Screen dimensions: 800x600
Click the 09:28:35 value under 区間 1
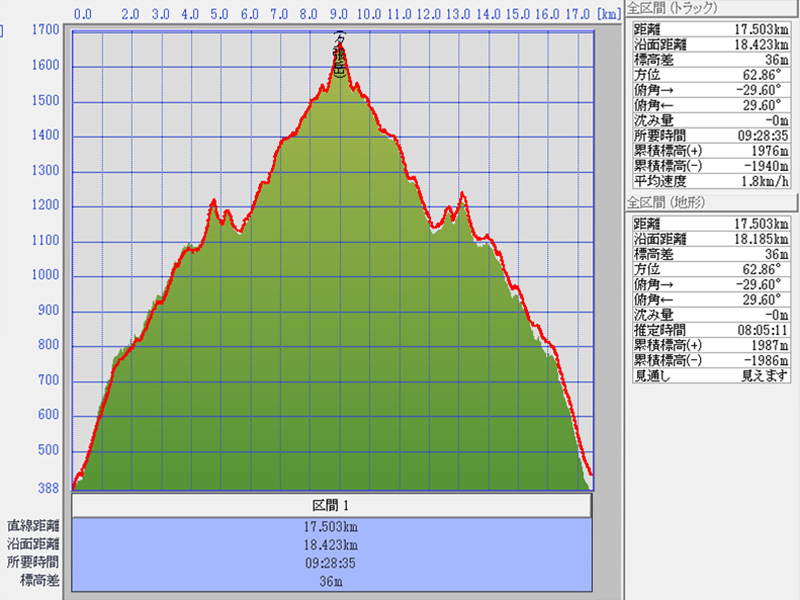(331, 562)
